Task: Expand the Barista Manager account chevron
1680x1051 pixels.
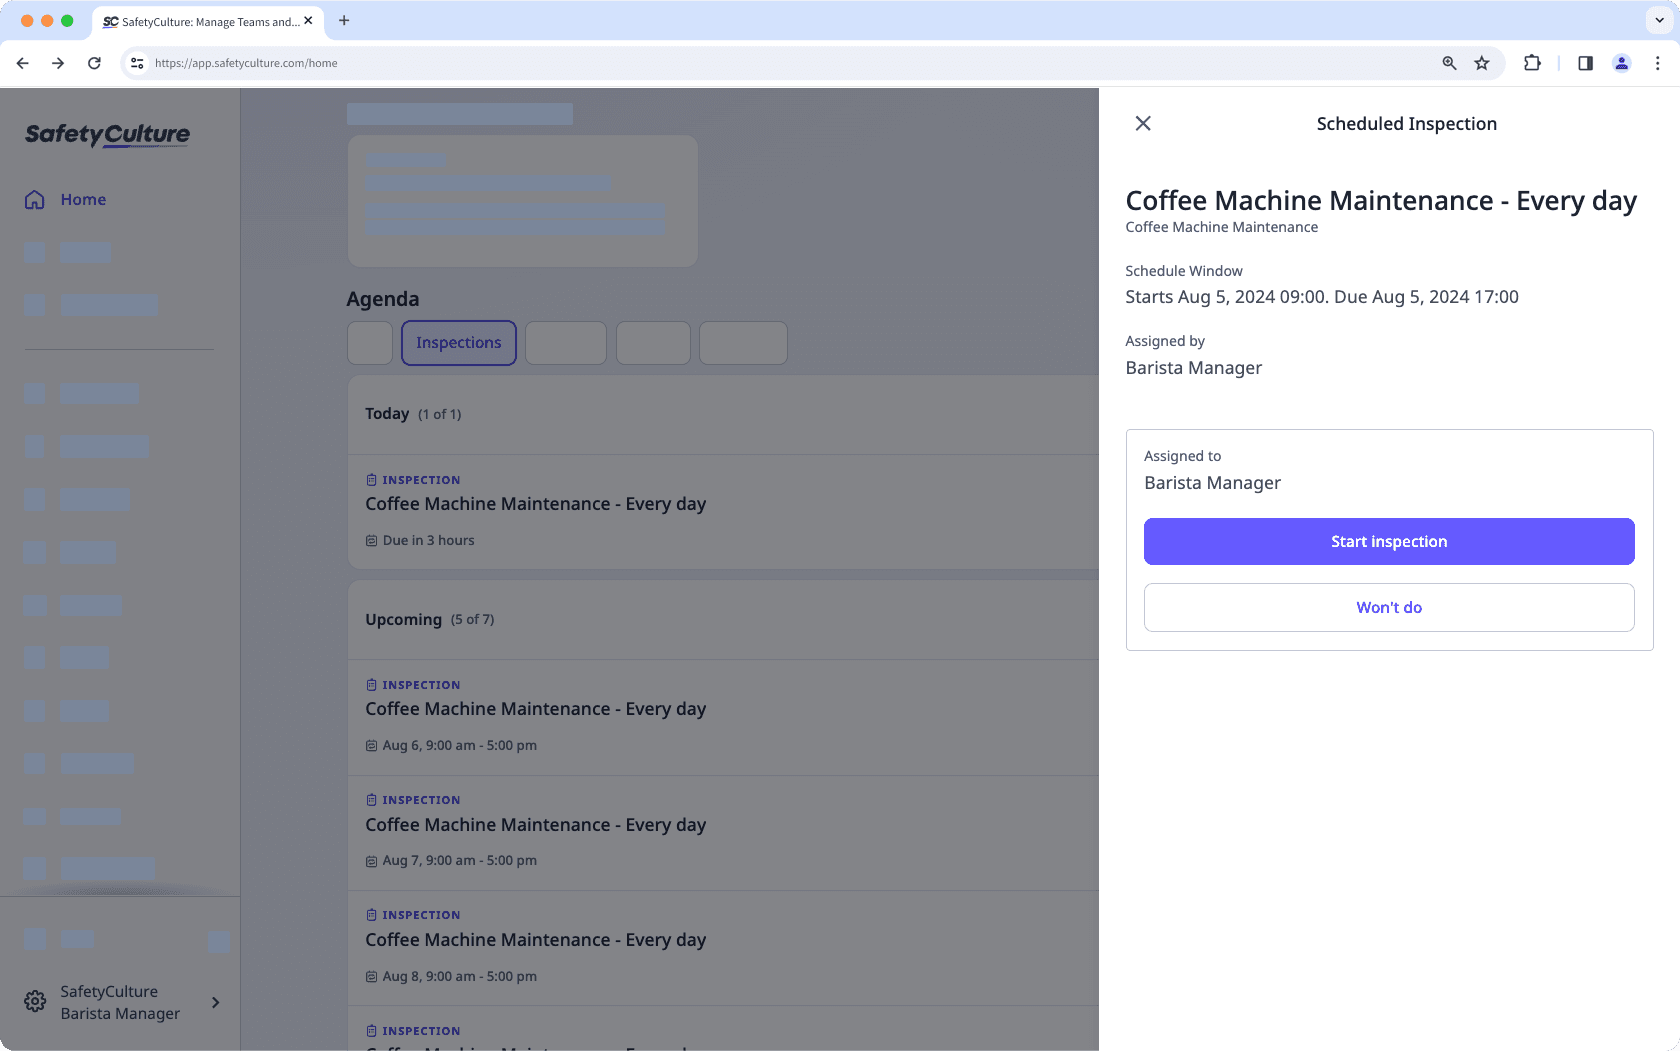Action: coord(215,1002)
